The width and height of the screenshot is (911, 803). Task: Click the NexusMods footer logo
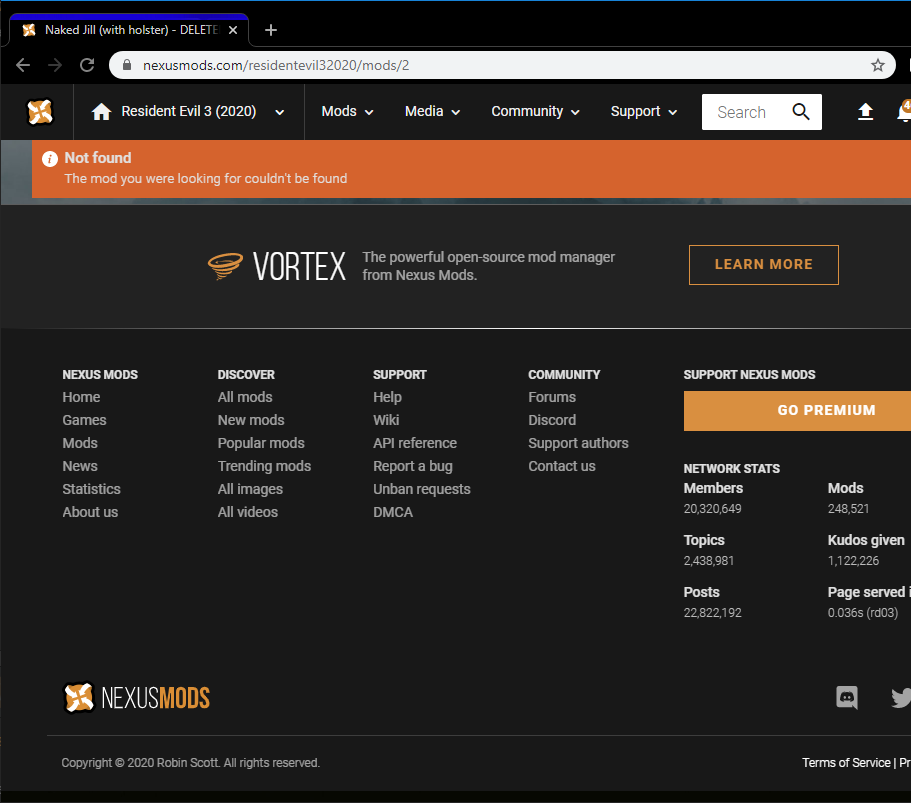tap(137, 697)
